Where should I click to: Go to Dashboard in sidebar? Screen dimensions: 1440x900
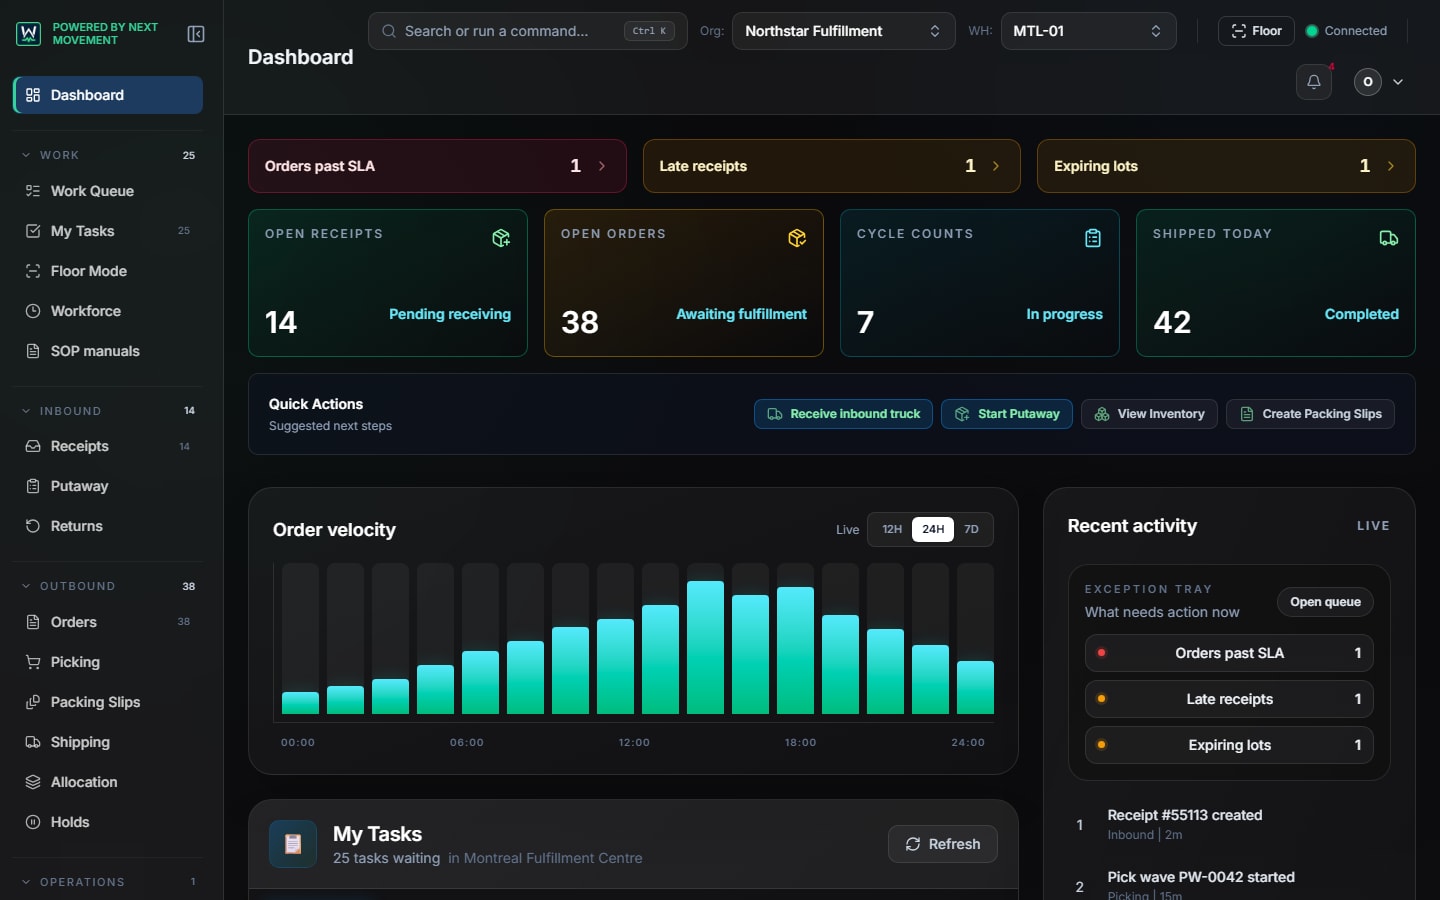point(108,95)
